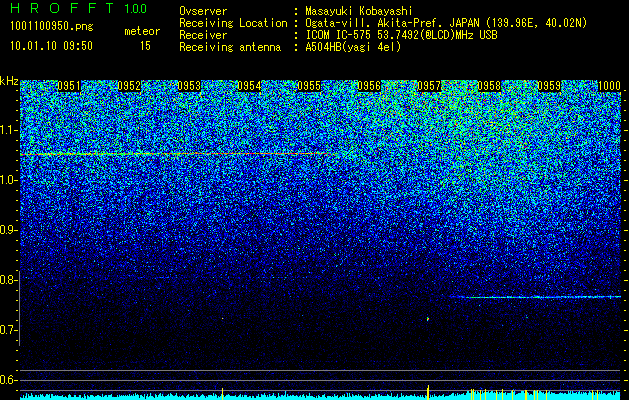This screenshot has height=400, width=629.
Task: Click the 'Receiving Location' label
Action: click(x=233, y=23)
